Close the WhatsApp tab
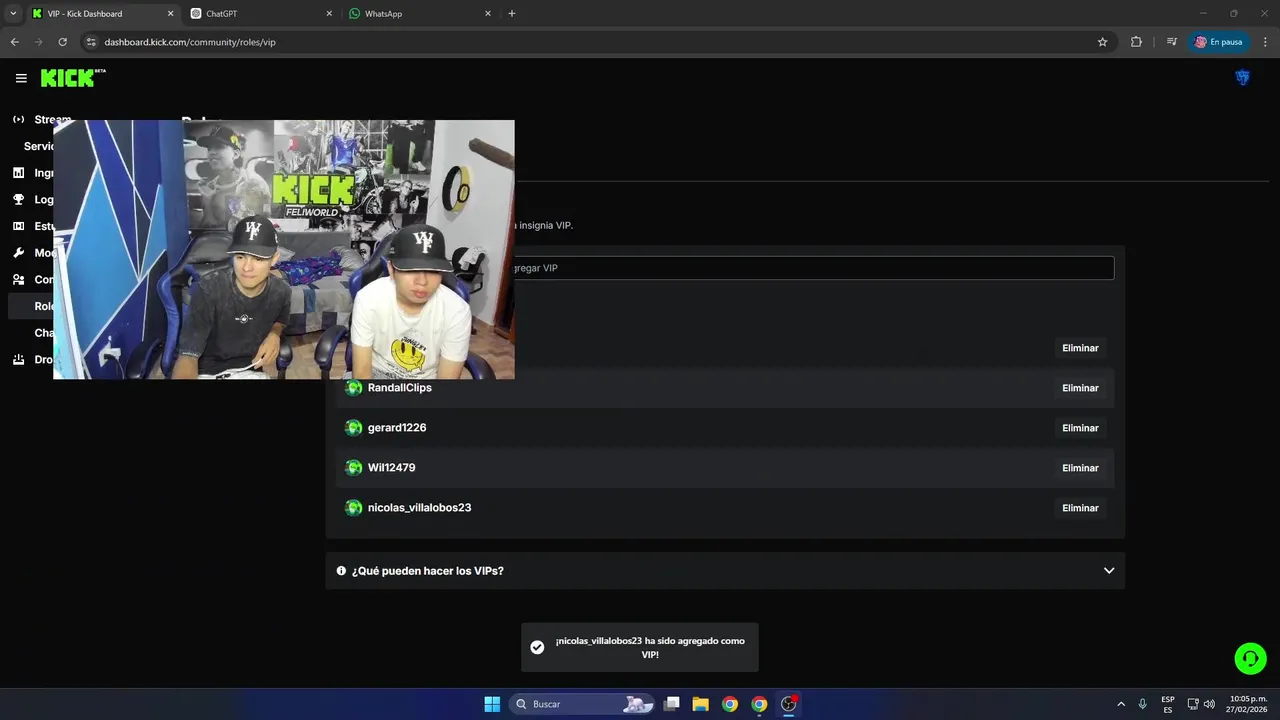This screenshot has width=1280, height=720. (x=488, y=14)
